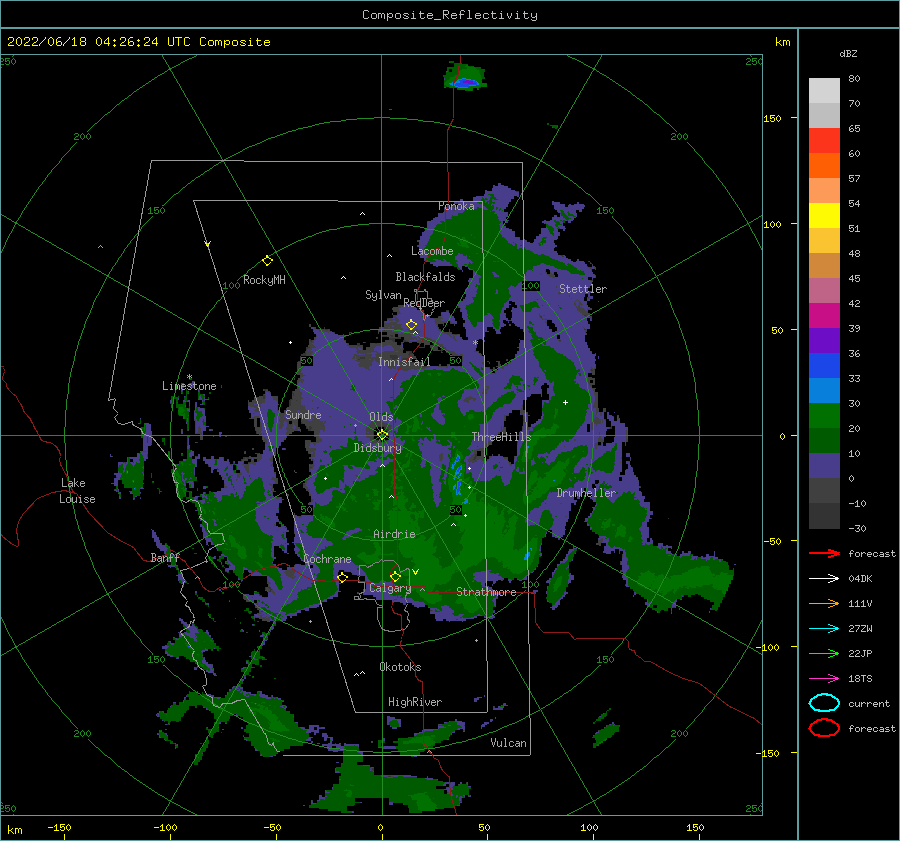Image resolution: width=900 pixels, height=841 pixels.
Task: Click the Lake Louise label
Action: coord(77,491)
